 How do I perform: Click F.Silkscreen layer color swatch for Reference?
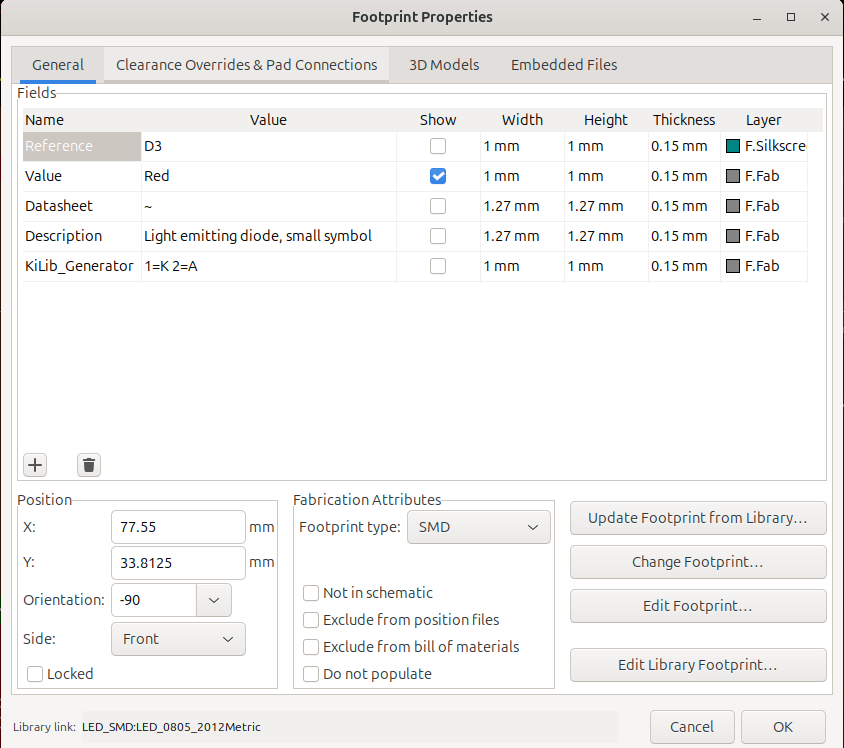coord(733,146)
